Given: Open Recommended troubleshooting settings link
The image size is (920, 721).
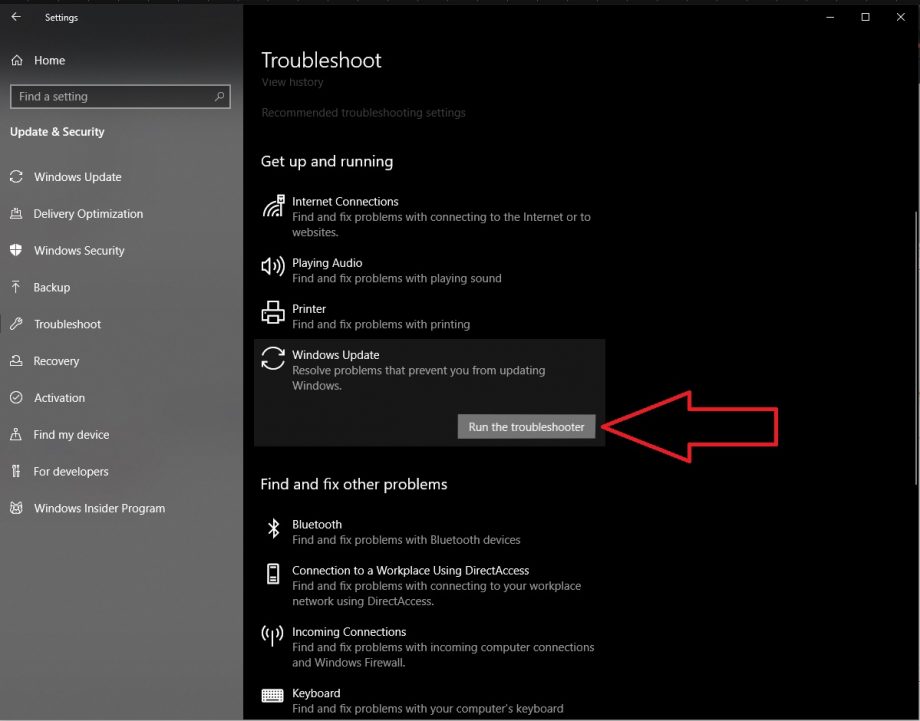Looking at the screenshot, I should click(363, 113).
